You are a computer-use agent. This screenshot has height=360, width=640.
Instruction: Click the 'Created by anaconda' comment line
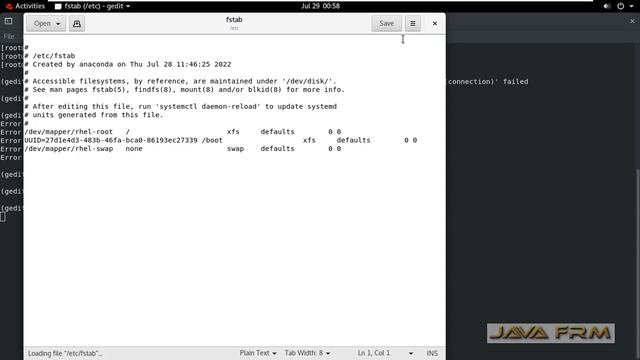click(x=128, y=64)
